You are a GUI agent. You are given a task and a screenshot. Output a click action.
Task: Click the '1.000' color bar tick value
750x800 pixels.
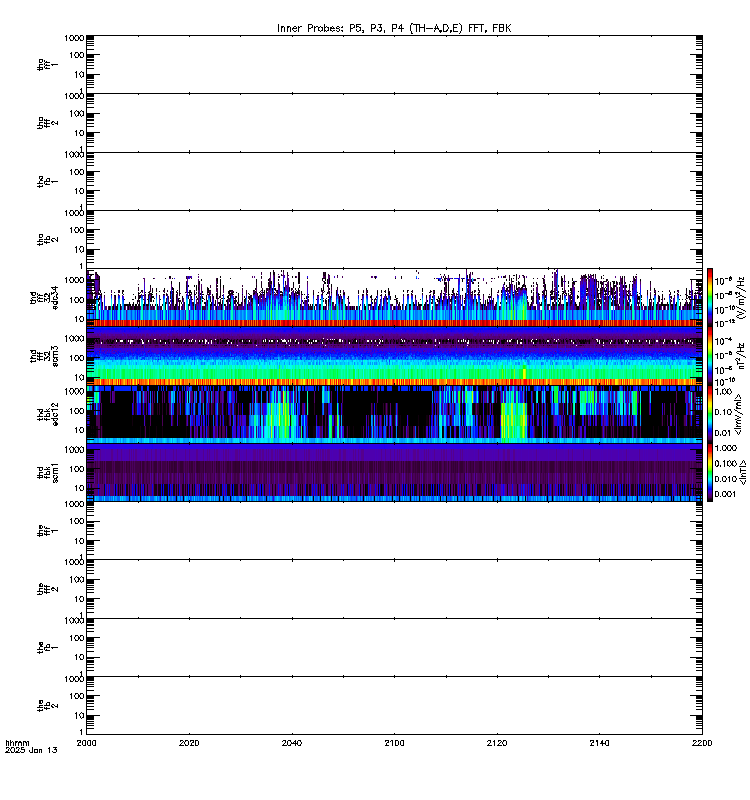(726, 448)
